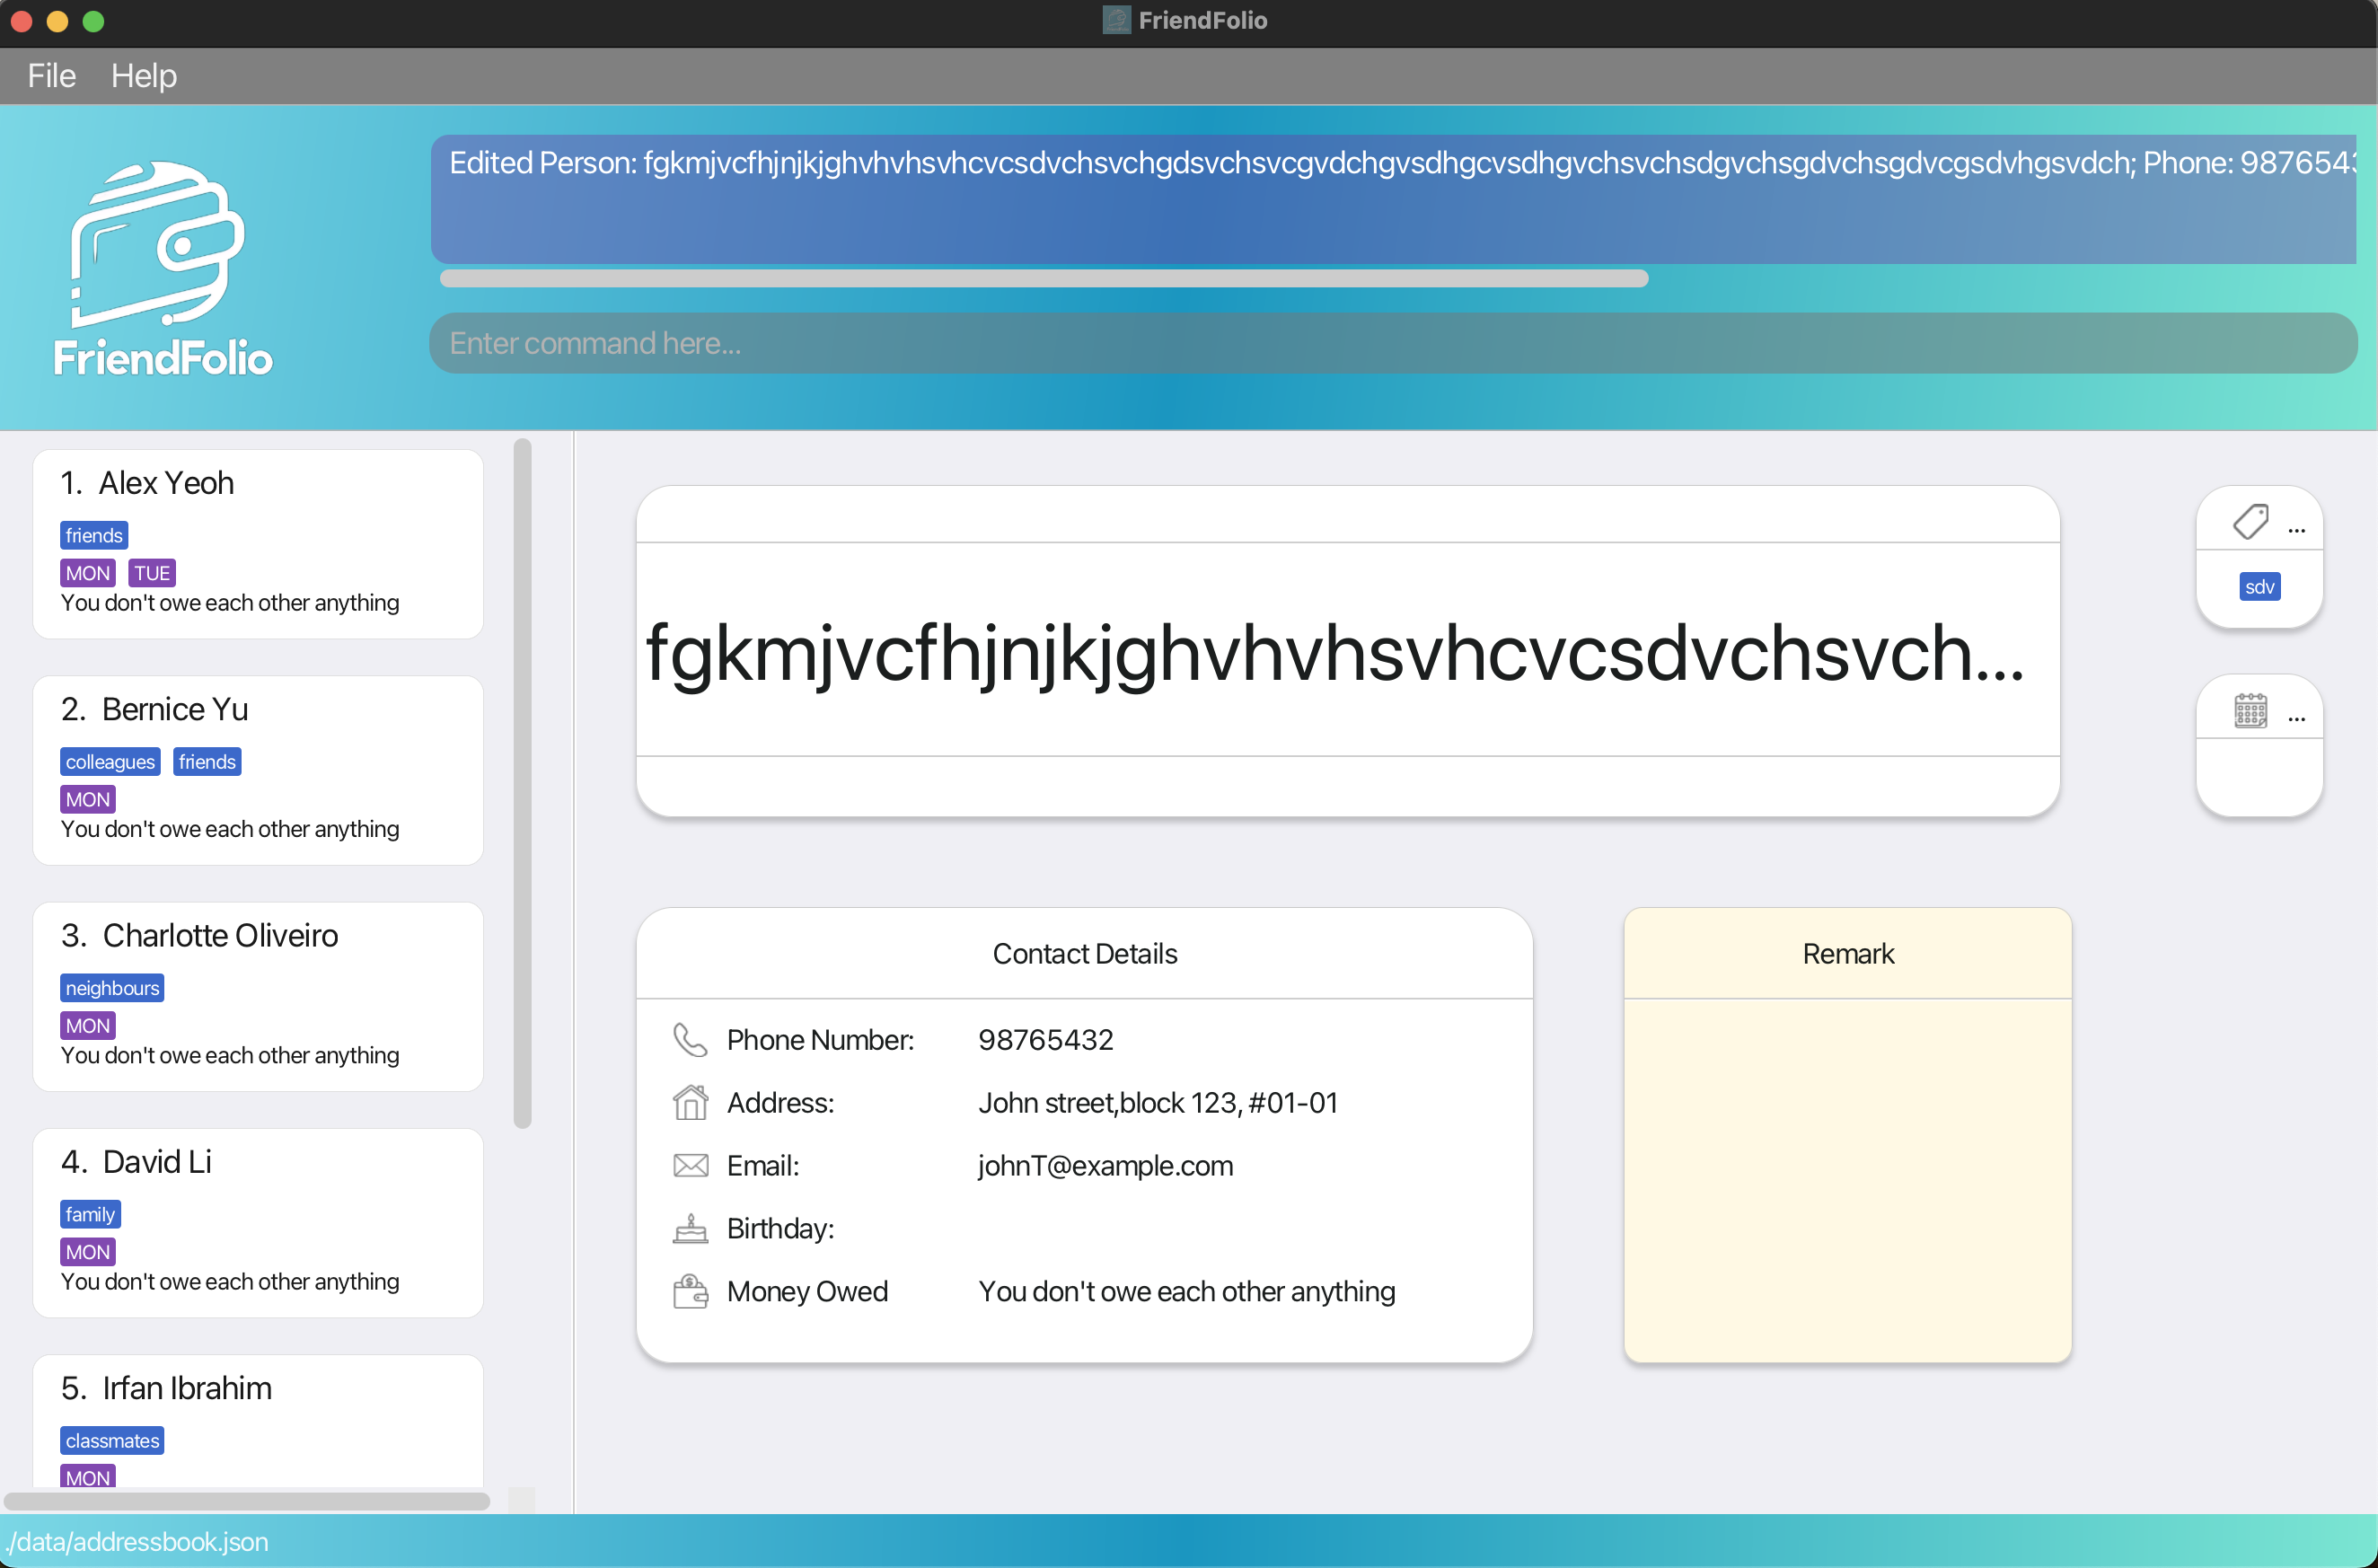Image resolution: width=2378 pixels, height=1568 pixels.
Task: Click the Remark note area
Action: (x=1847, y=1178)
